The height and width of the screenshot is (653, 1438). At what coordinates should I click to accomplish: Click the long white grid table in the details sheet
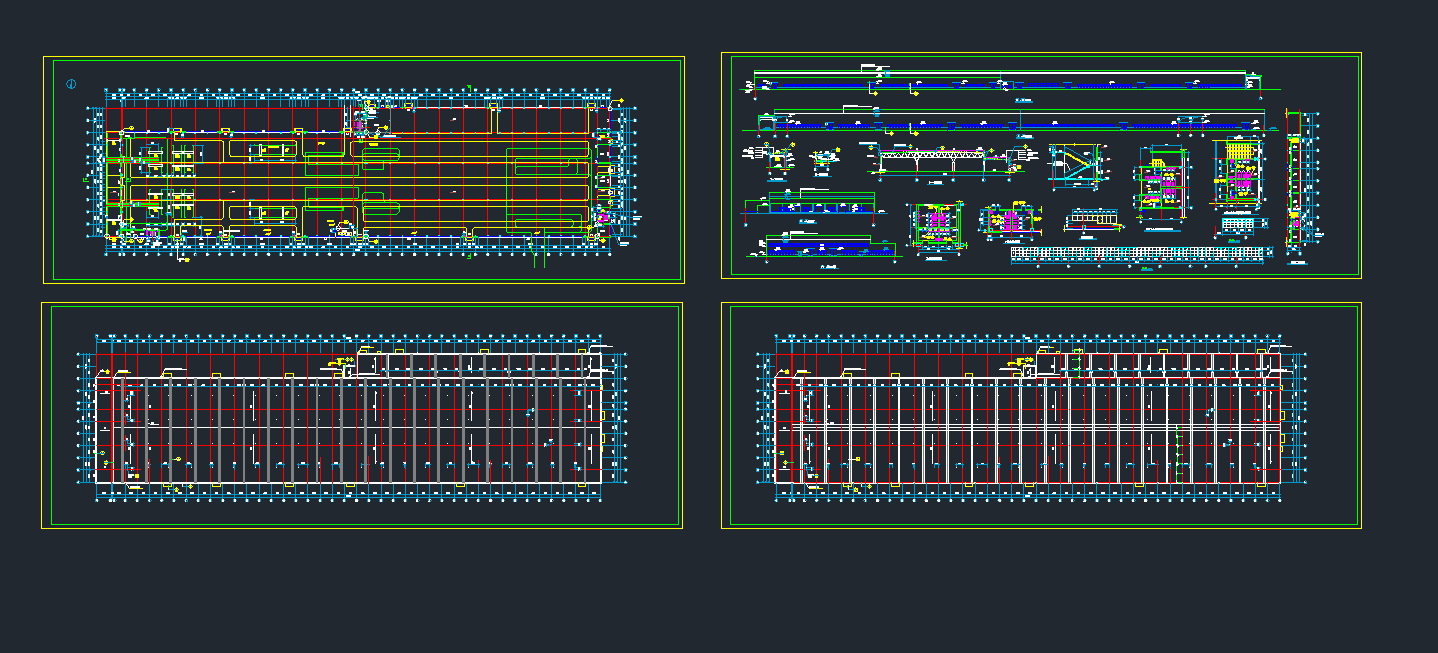pyautogui.click(x=1142, y=254)
